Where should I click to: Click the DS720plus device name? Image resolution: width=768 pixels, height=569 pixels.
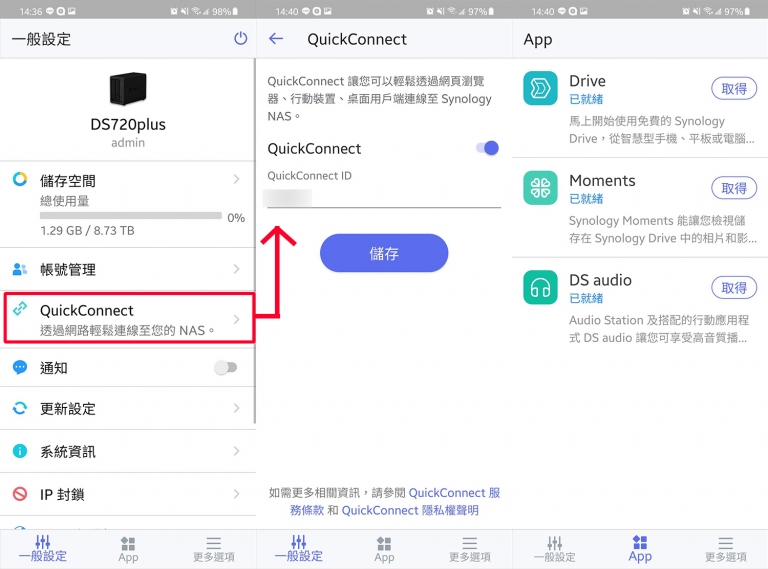(128, 124)
